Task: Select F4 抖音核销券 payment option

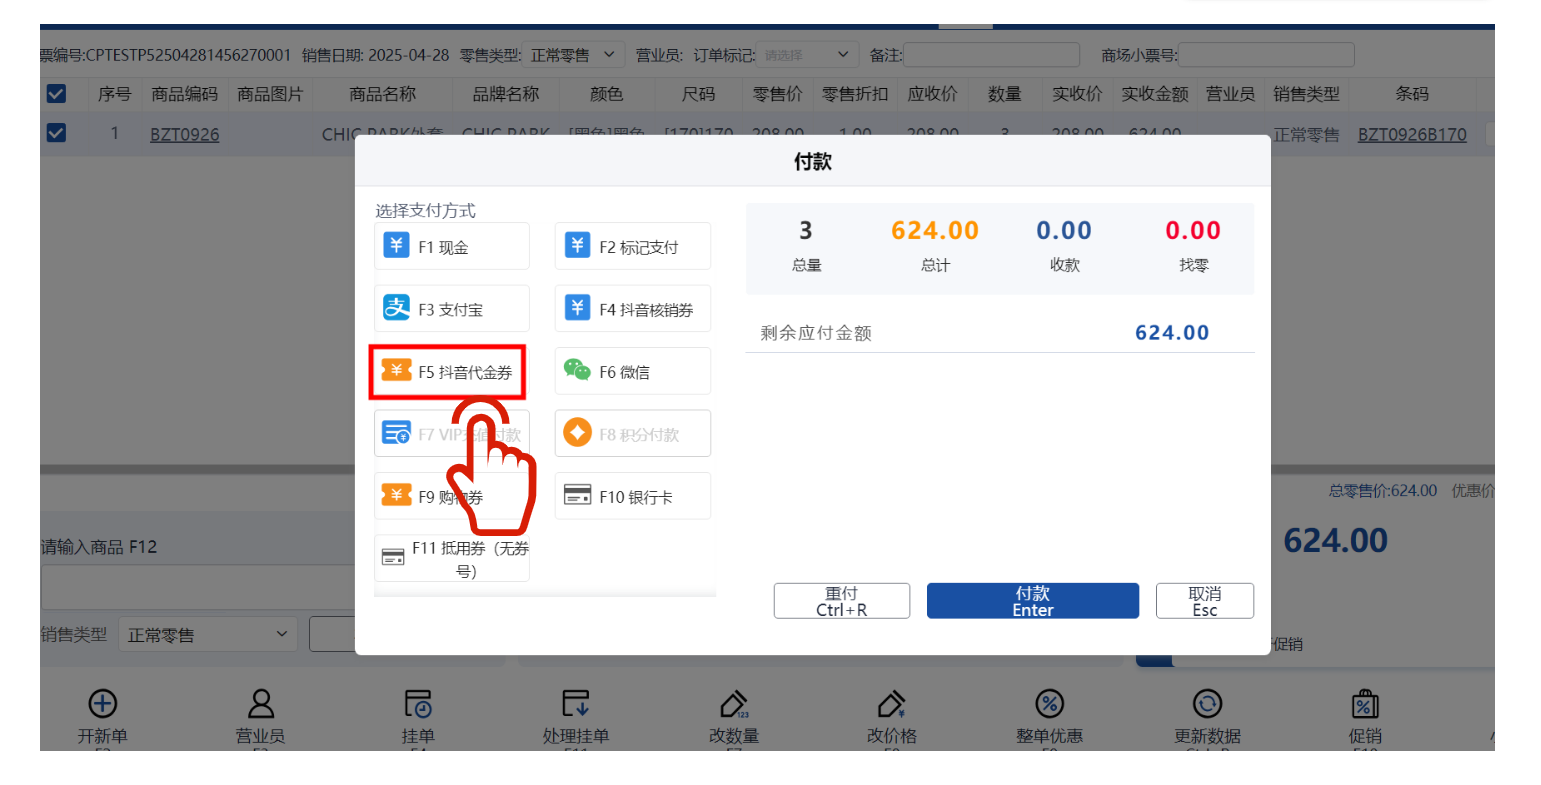Action: point(632,309)
